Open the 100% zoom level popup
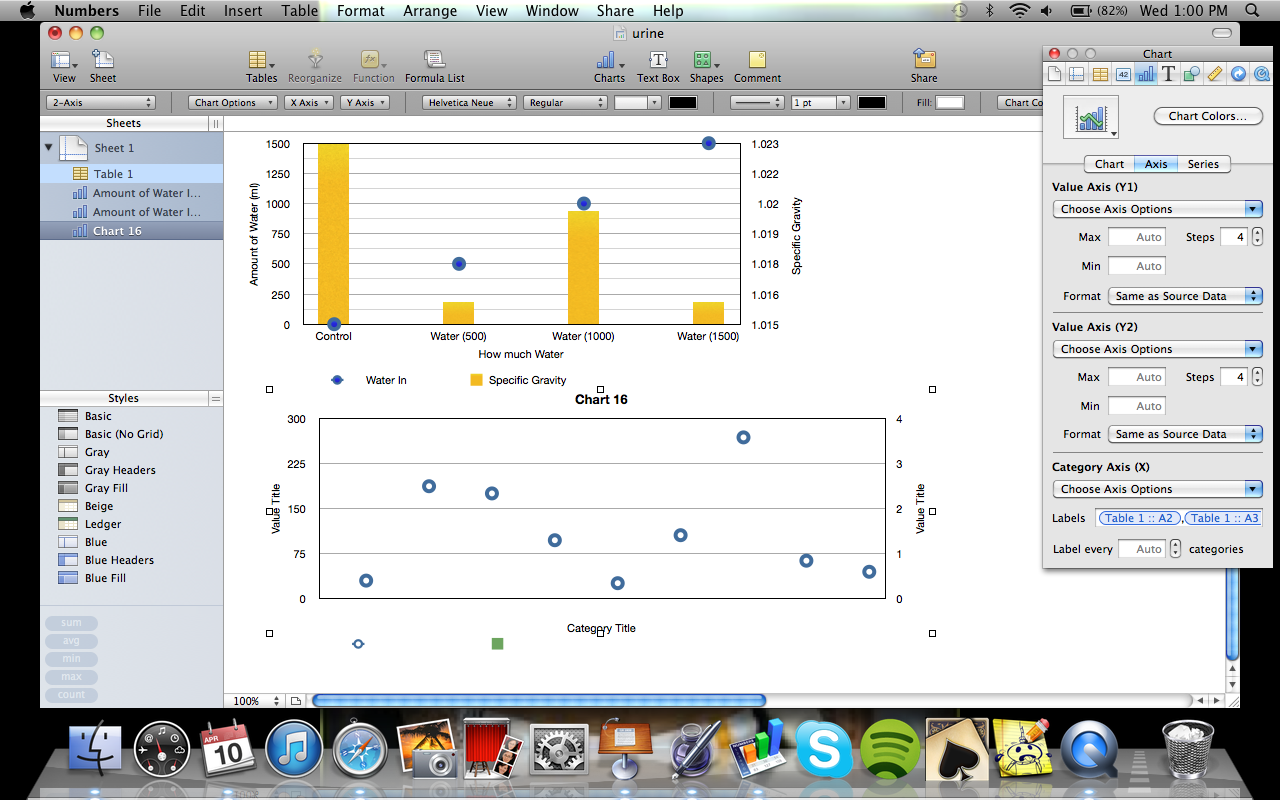This screenshot has width=1280, height=800. [254, 701]
